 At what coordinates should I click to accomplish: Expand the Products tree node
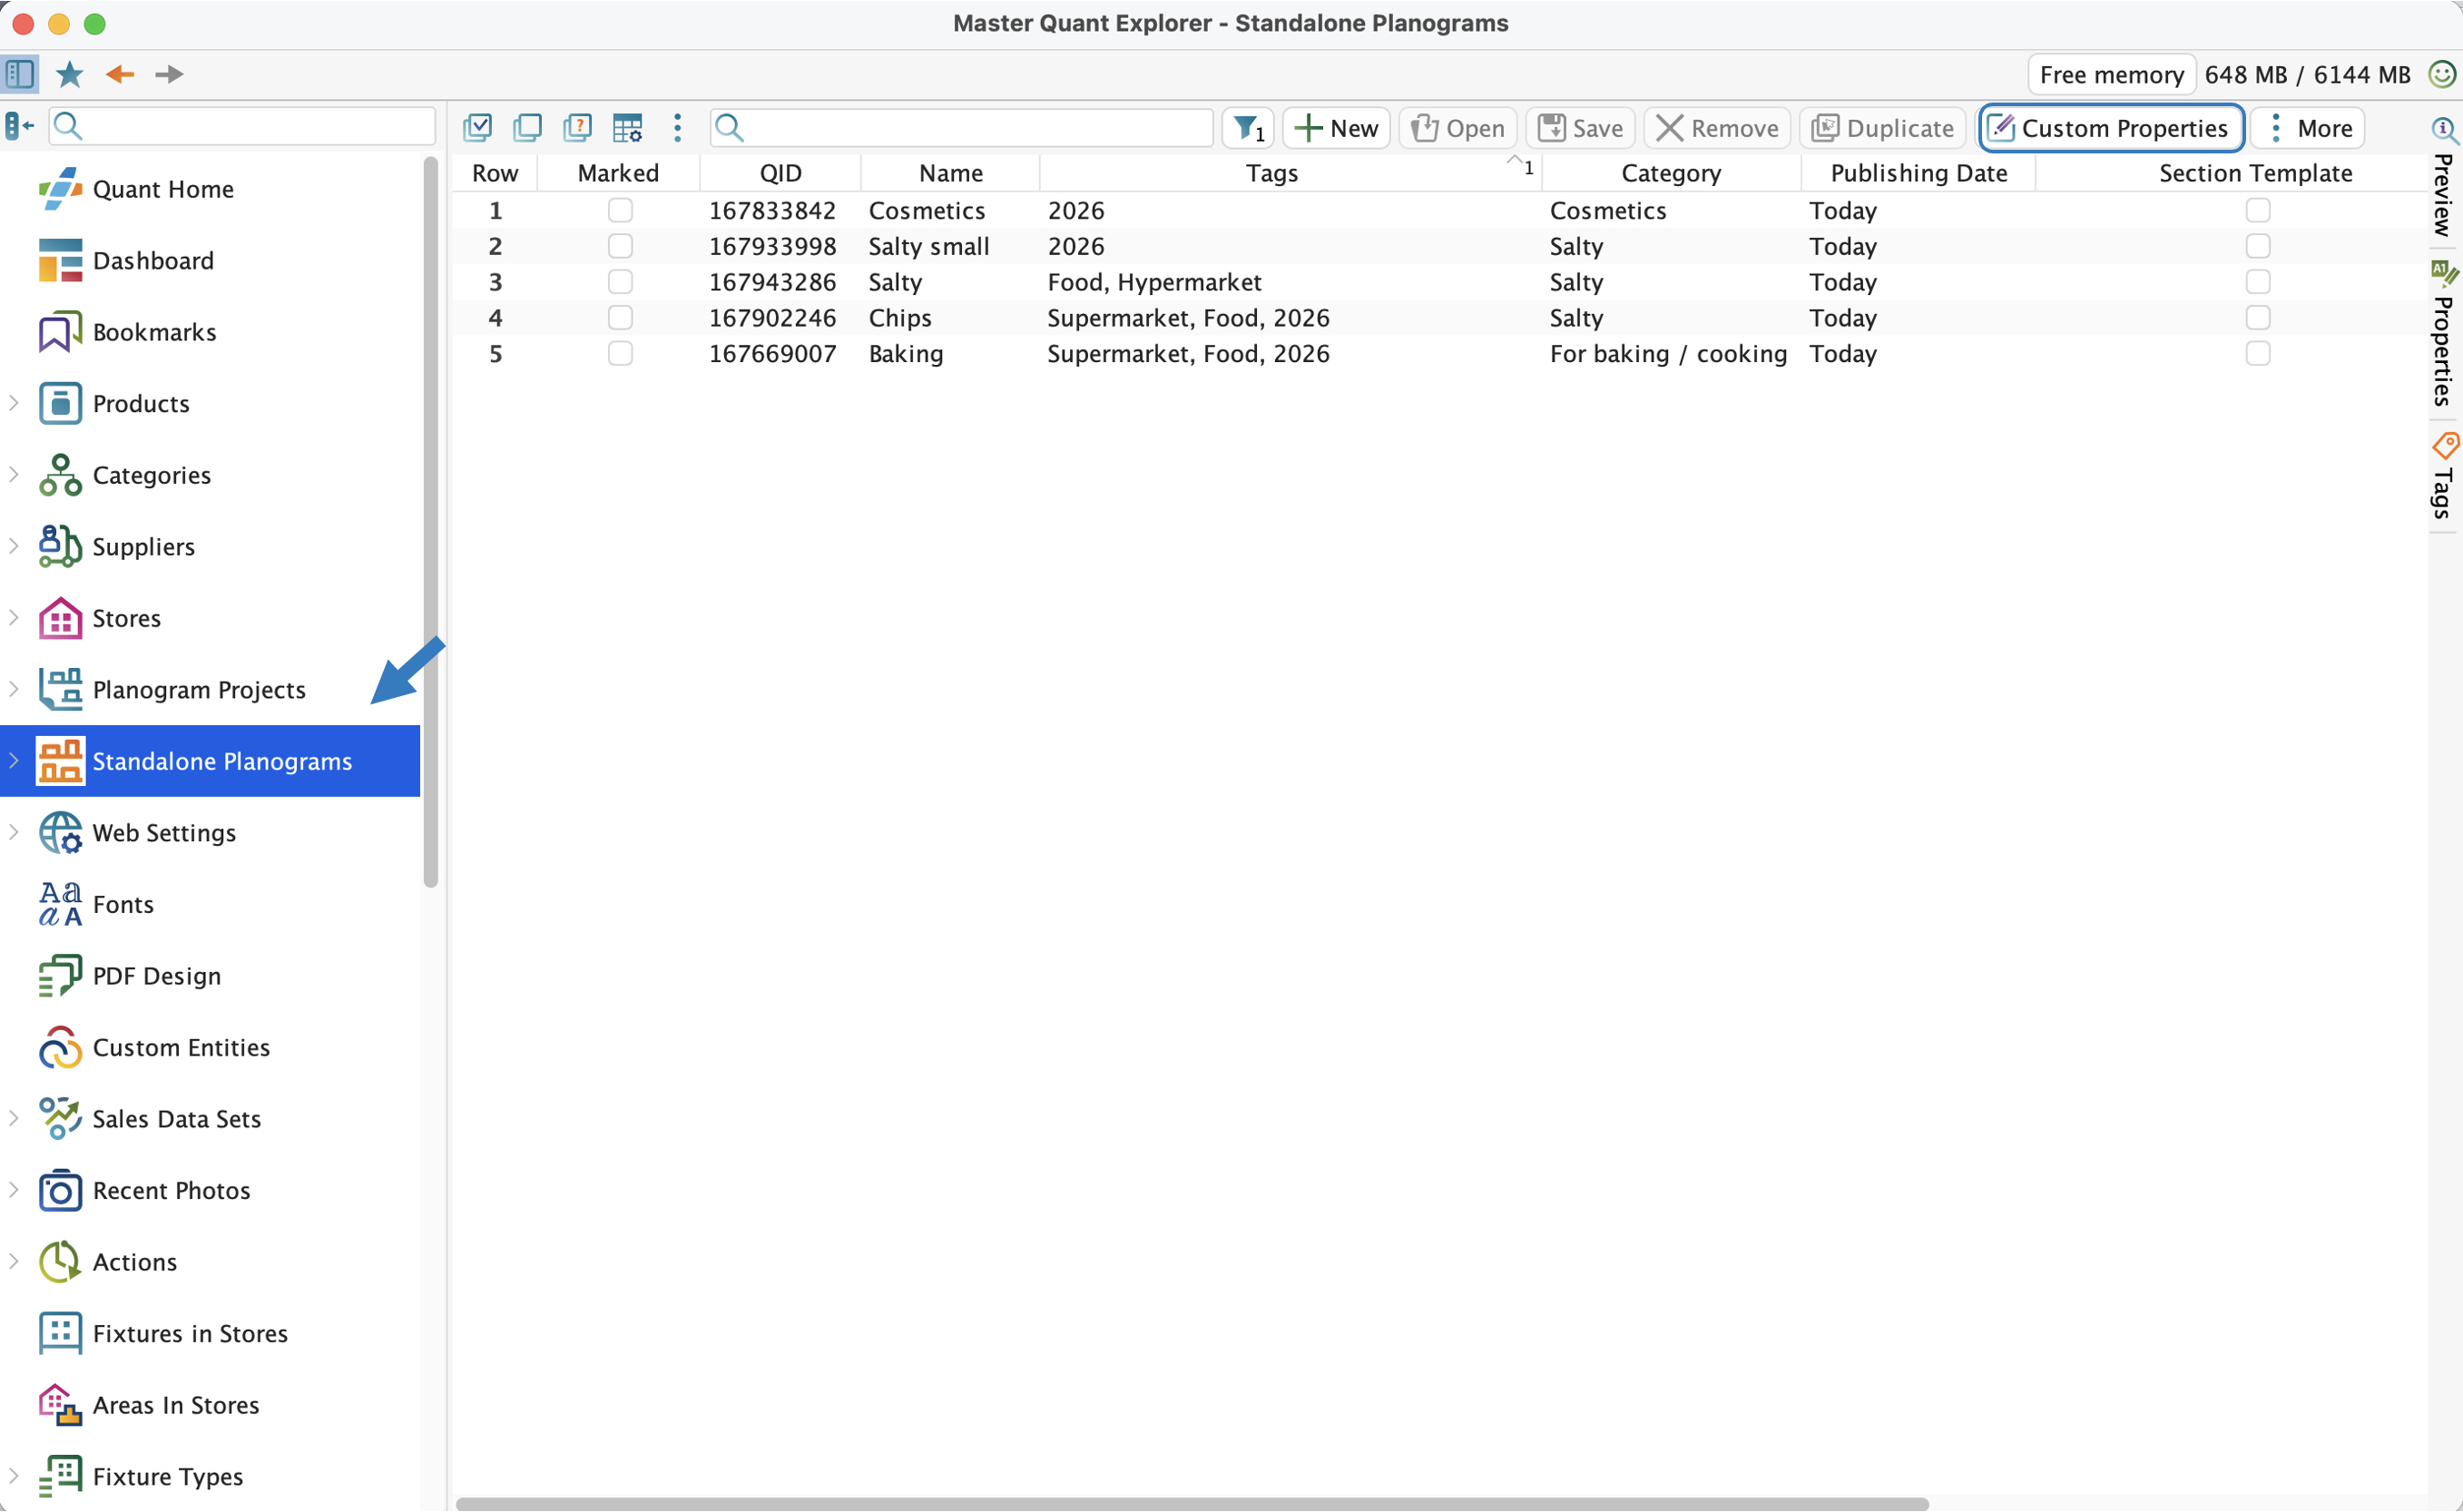point(14,403)
